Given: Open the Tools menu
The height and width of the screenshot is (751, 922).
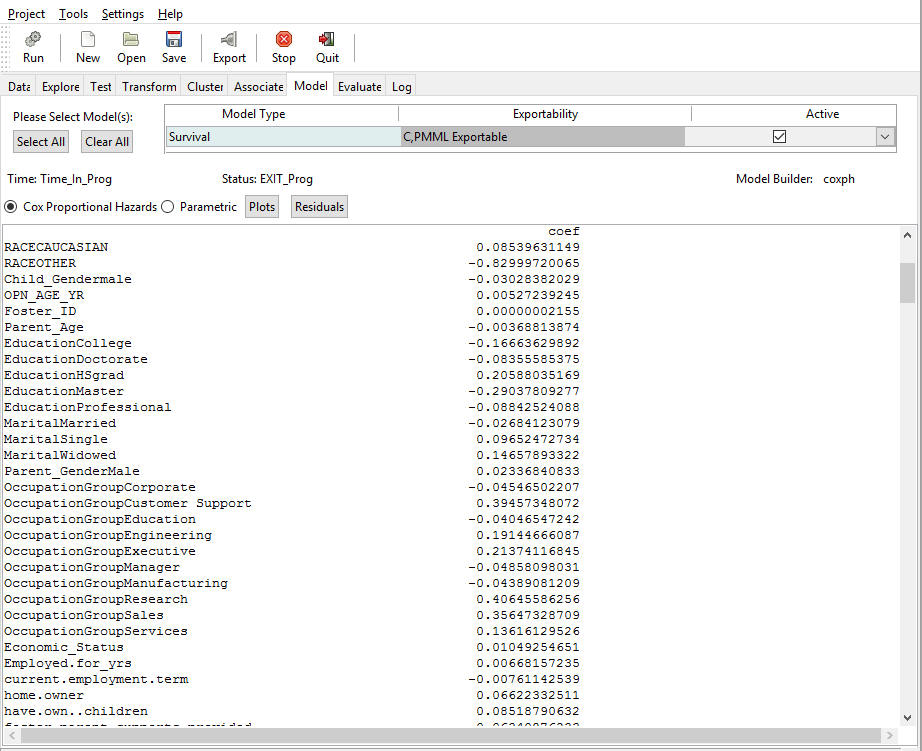Looking at the screenshot, I should 74,14.
